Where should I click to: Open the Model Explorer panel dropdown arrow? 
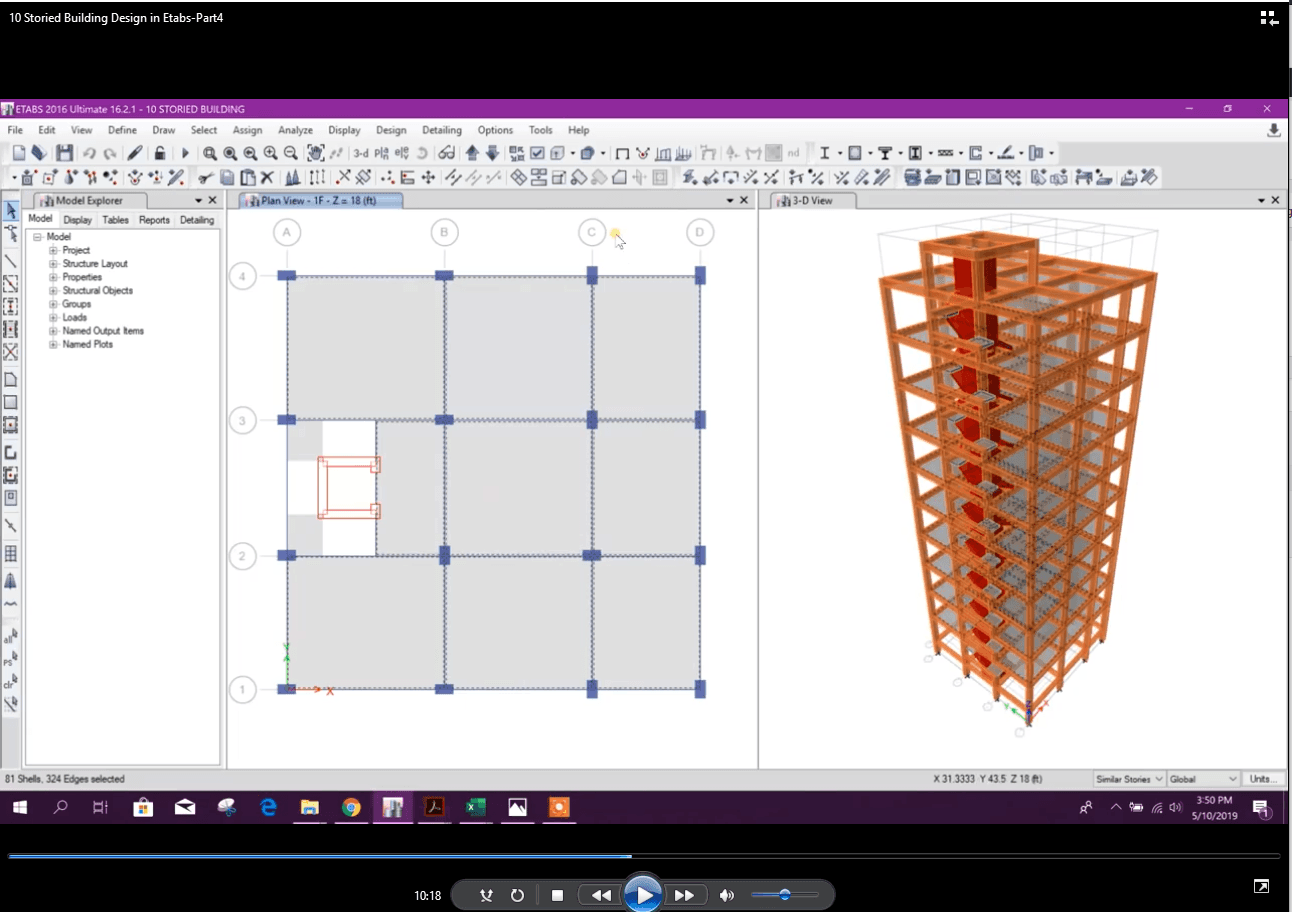tap(198, 201)
